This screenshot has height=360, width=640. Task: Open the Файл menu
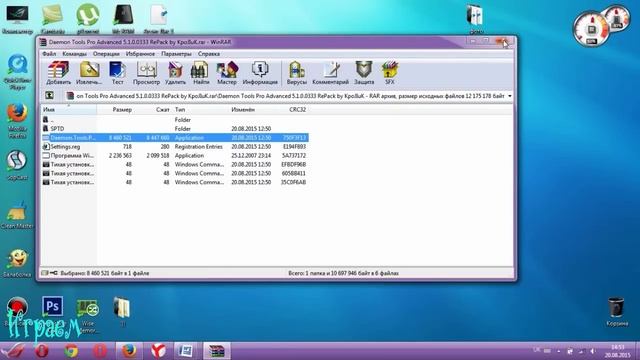coord(49,53)
